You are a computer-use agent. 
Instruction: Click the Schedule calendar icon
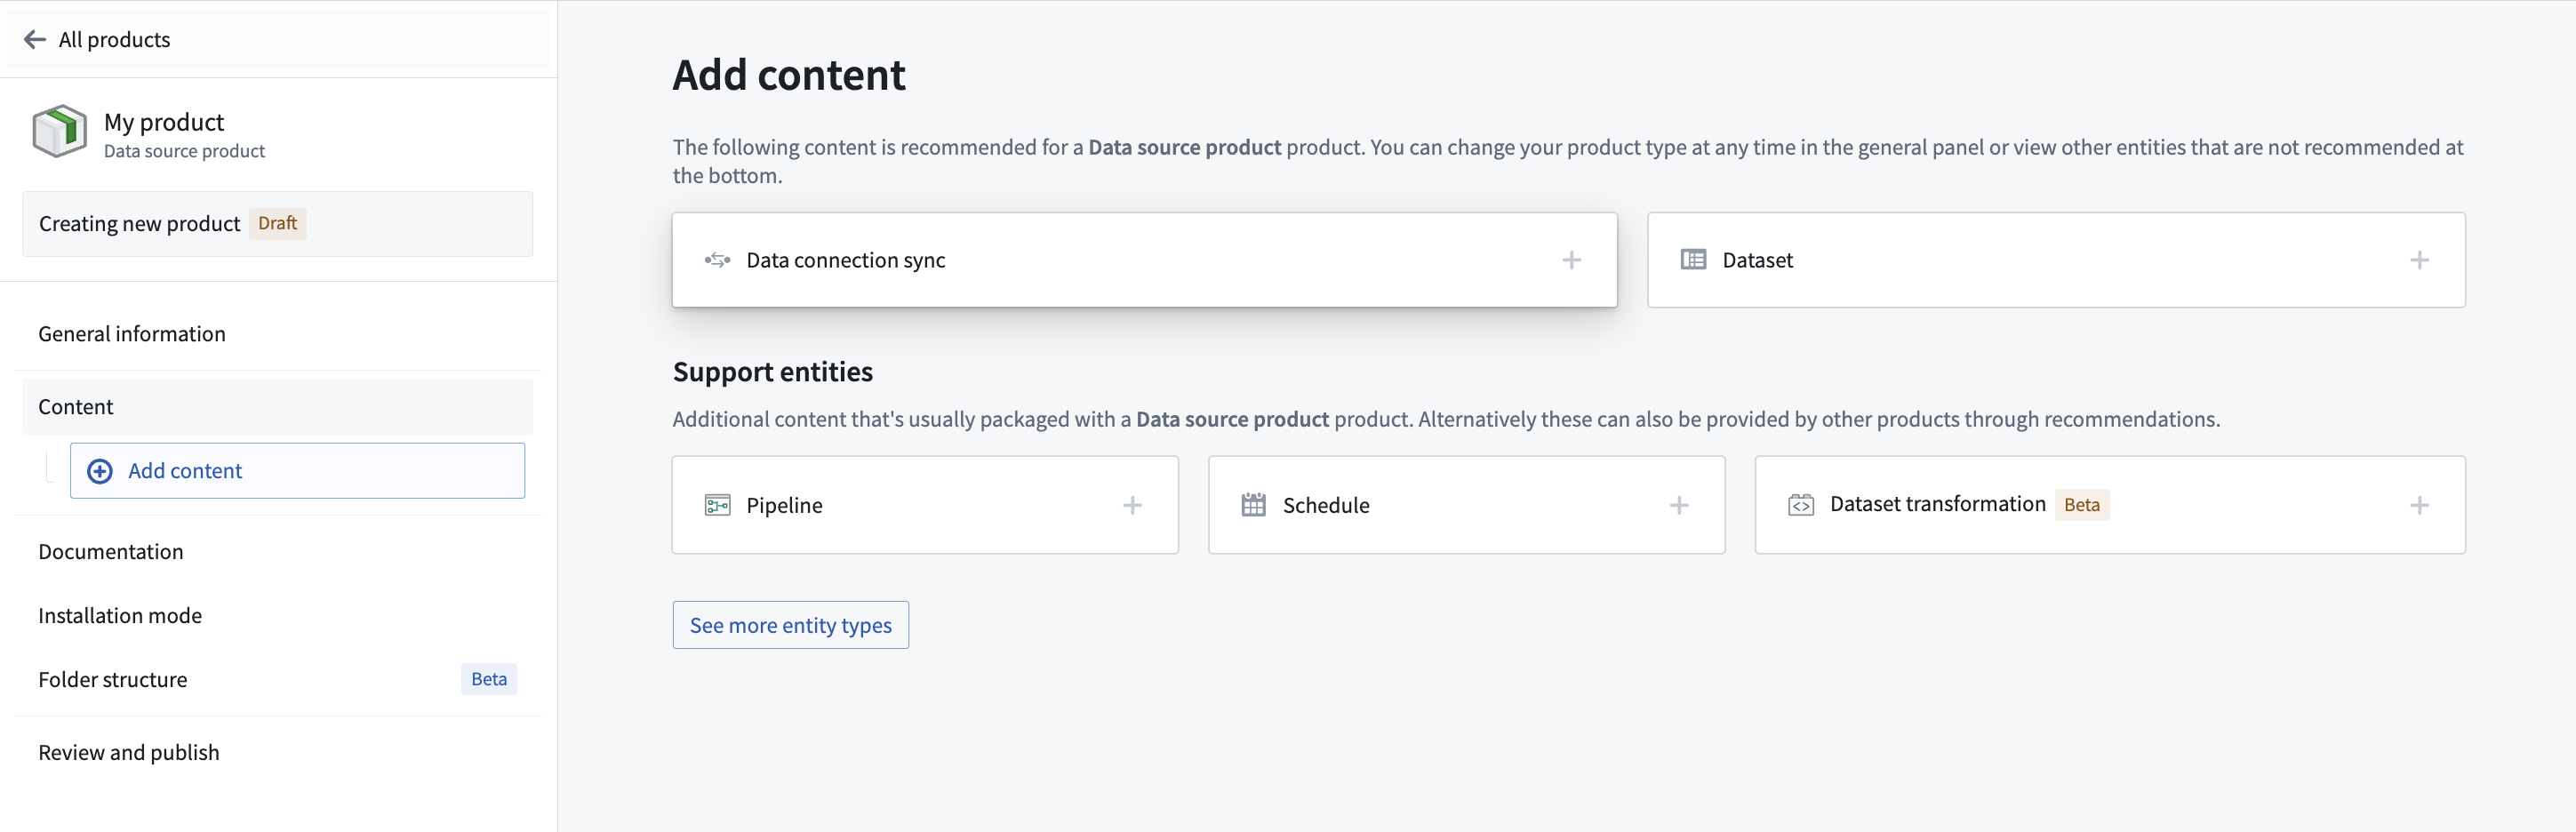(1253, 505)
